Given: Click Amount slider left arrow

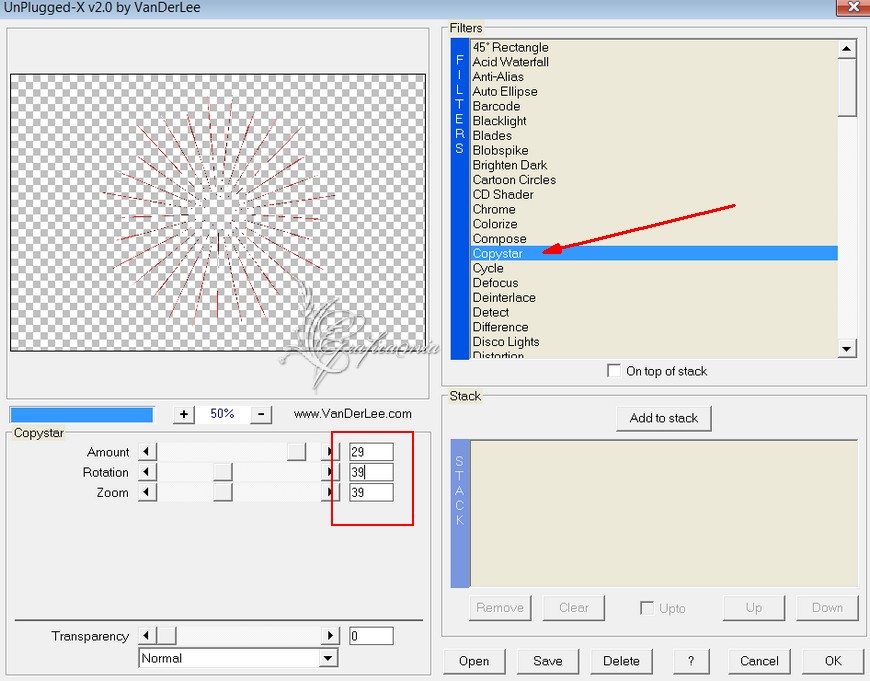Looking at the screenshot, I should tap(147, 452).
